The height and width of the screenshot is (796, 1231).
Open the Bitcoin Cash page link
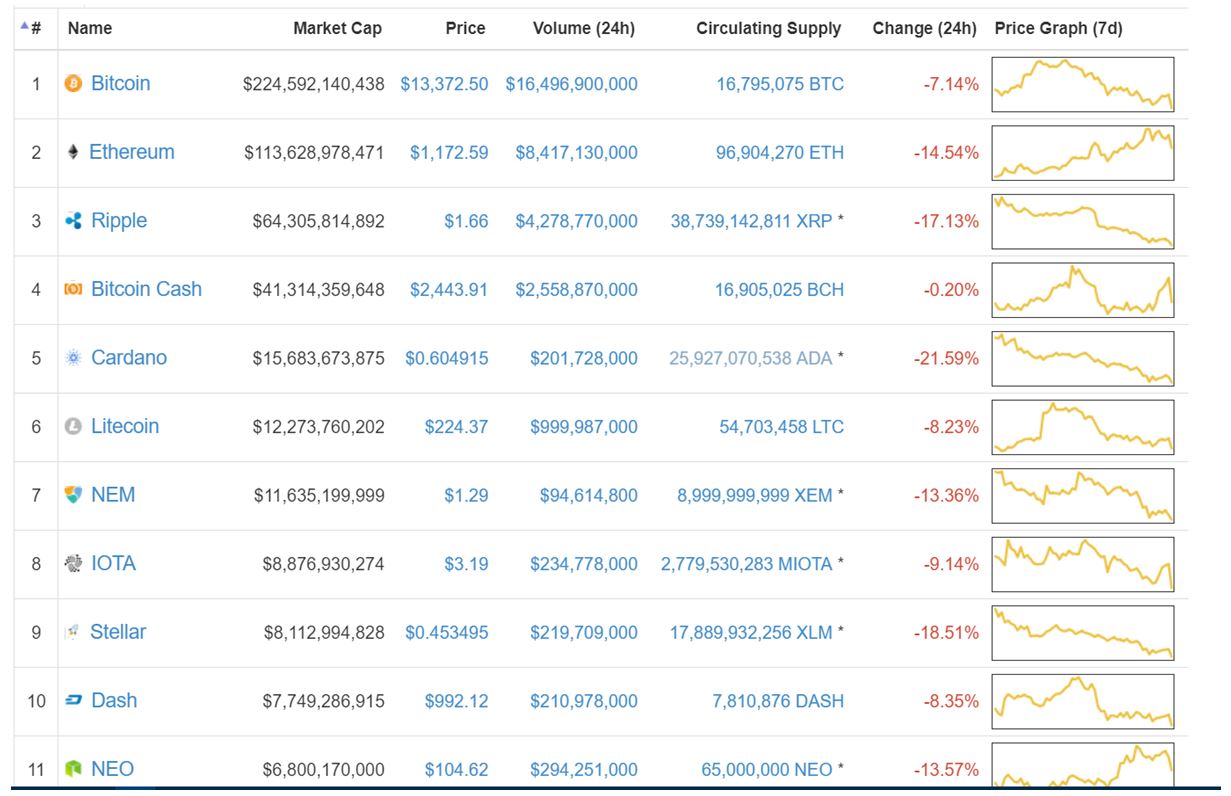click(146, 289)
